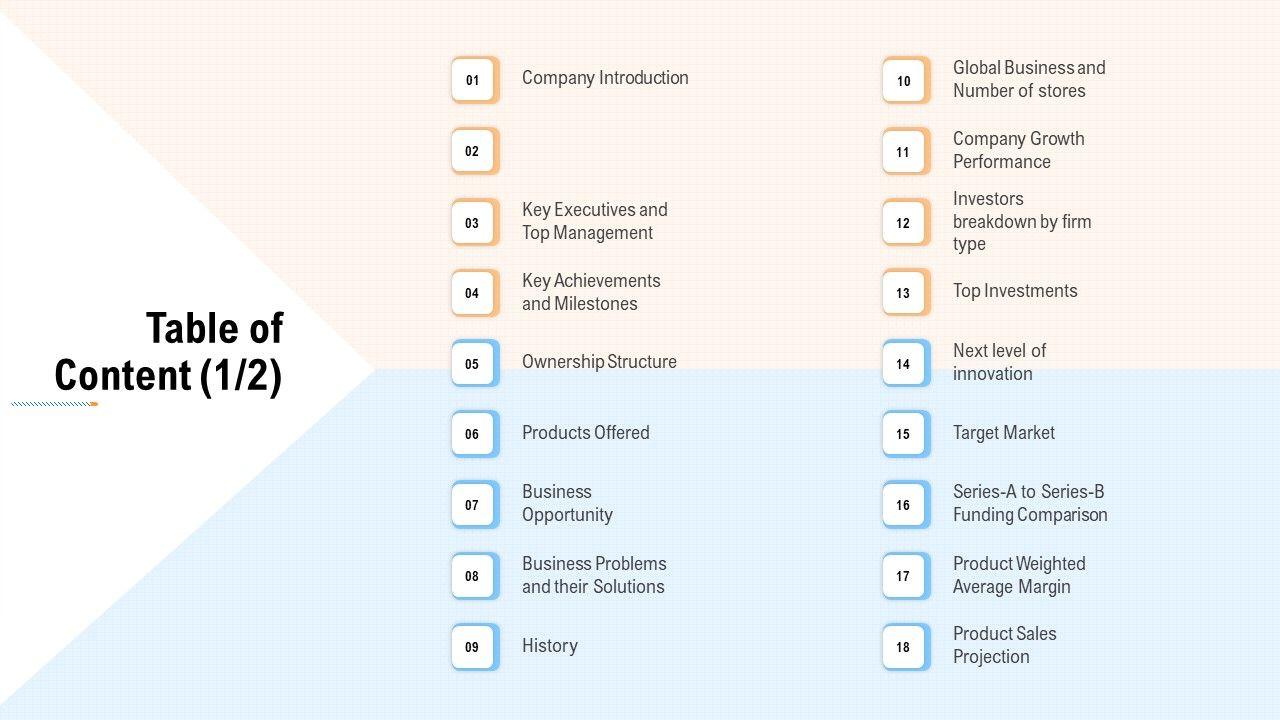
Task: Select the Ownership Structure entry
Action: click(x=599, y=362)
